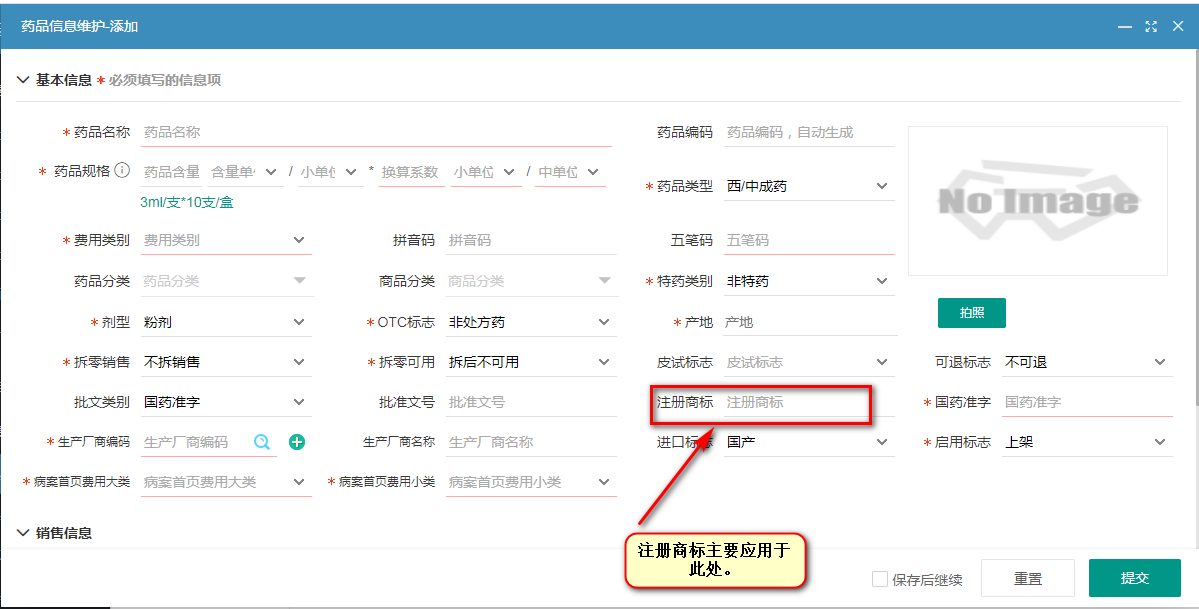1199x609 pixels.
Task: Click the 重置 reset button
Action: point(1028,578)
